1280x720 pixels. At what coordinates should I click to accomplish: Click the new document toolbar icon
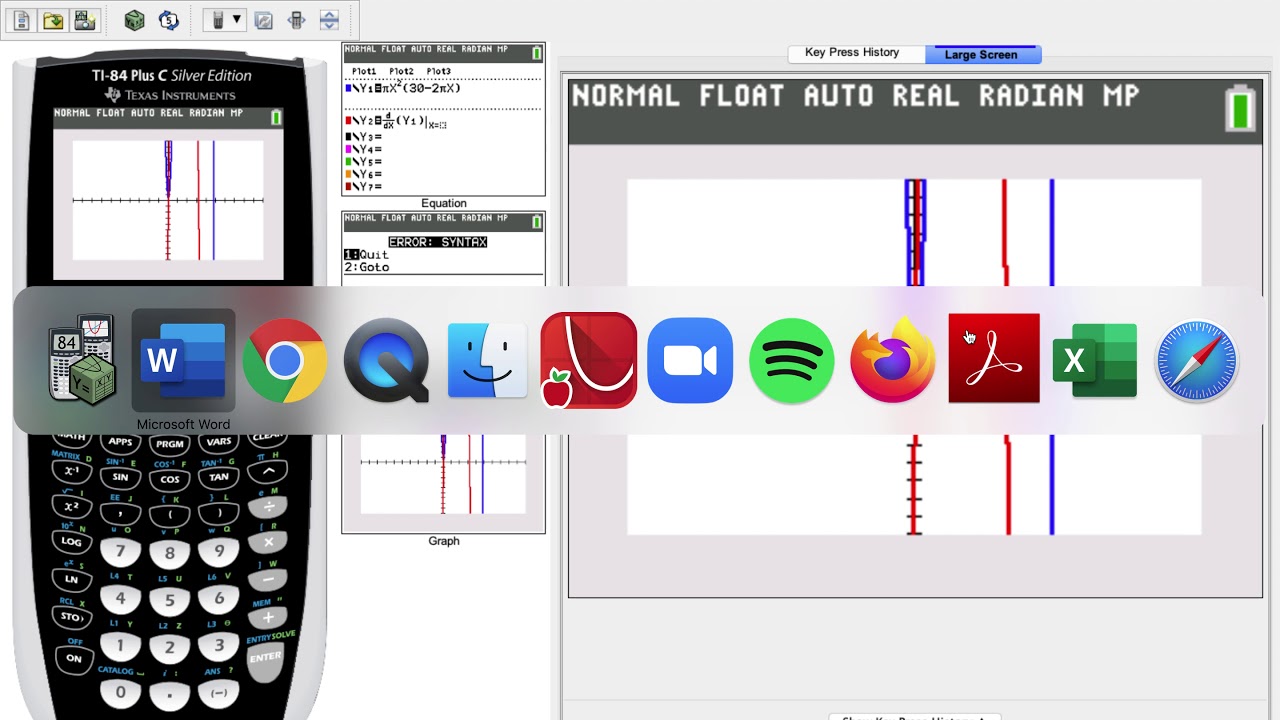tap(22, 20)
